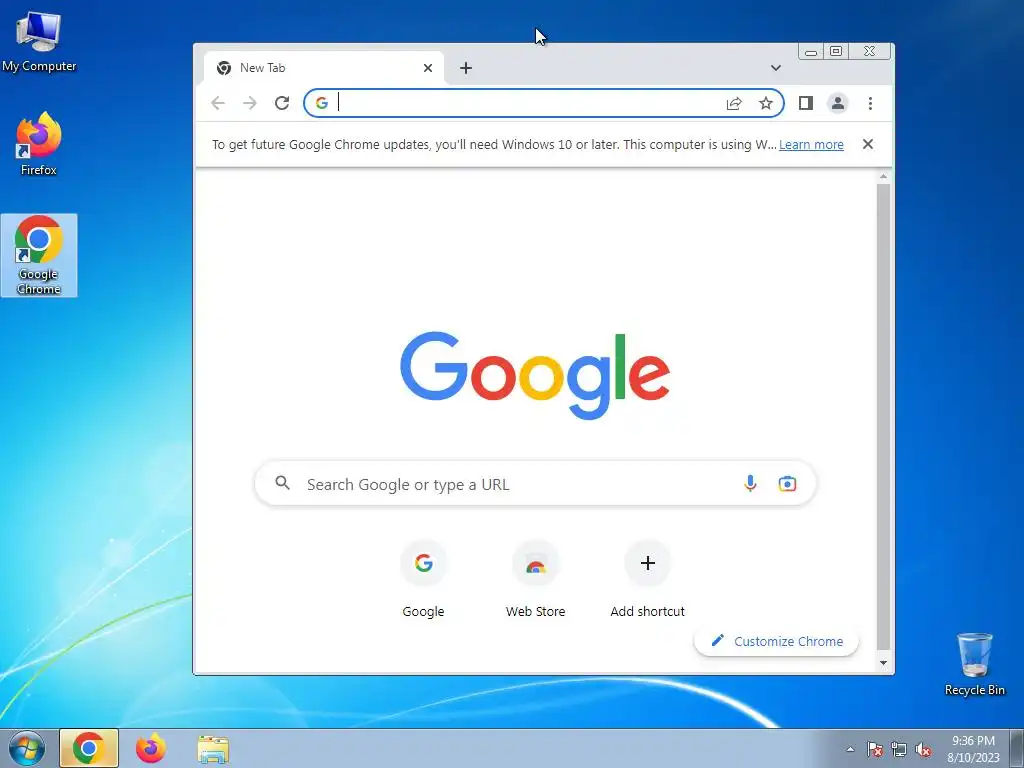Click the Google logo

click(535, 375)
